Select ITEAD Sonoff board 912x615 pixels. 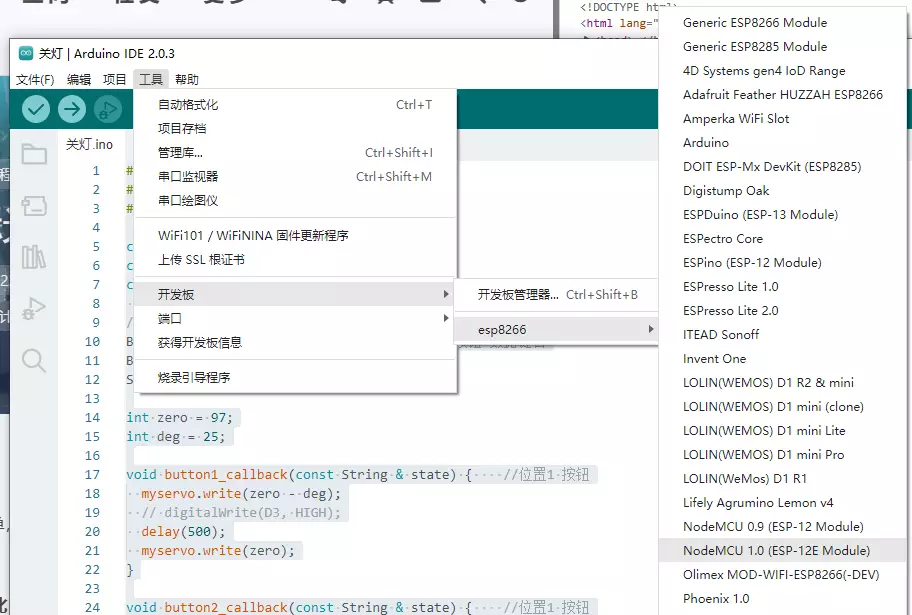(785, 335)
